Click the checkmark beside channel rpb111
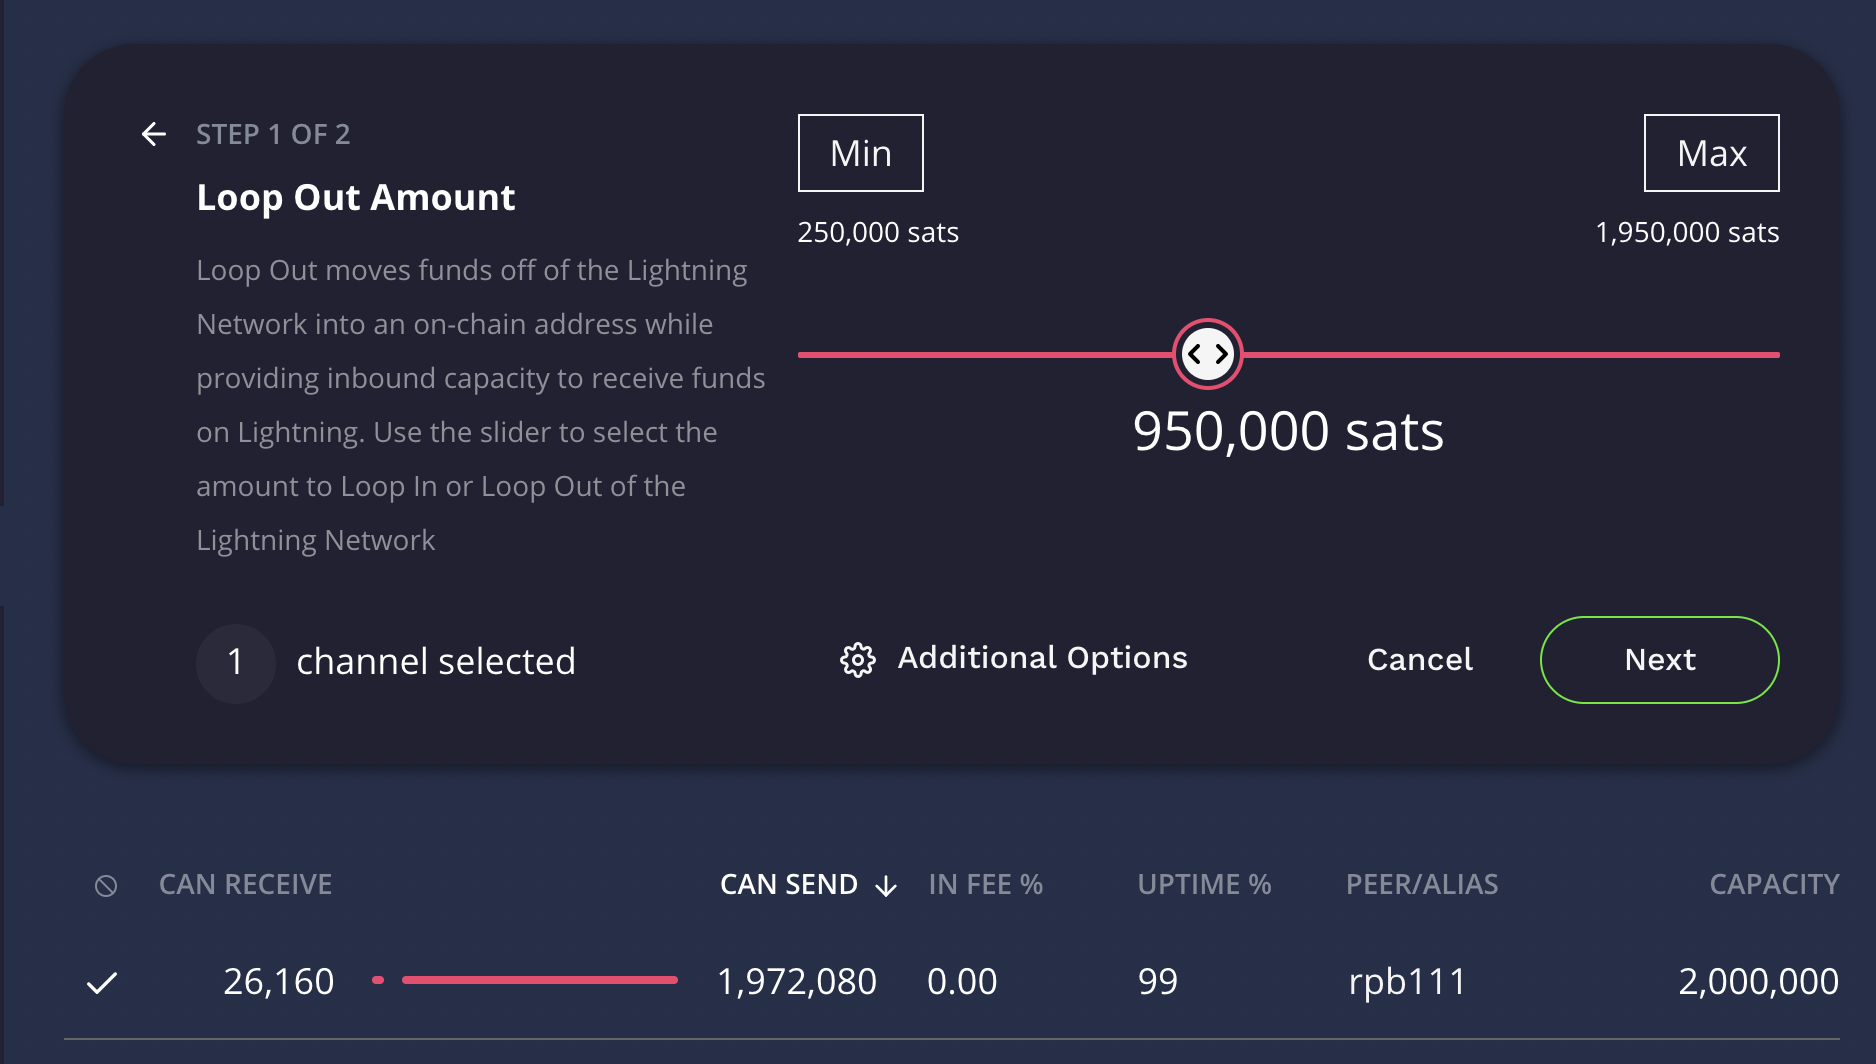Viewport: 1876px width, 1064px height. (101, 982)
